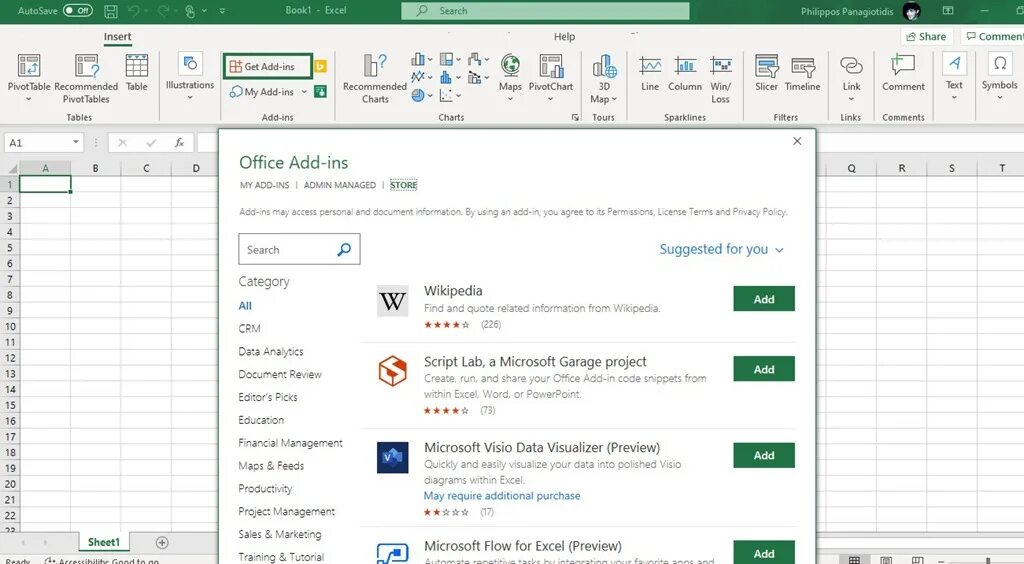Select the Financial Management category
This screenshot has height=564, width=1024.
[291, 443]
